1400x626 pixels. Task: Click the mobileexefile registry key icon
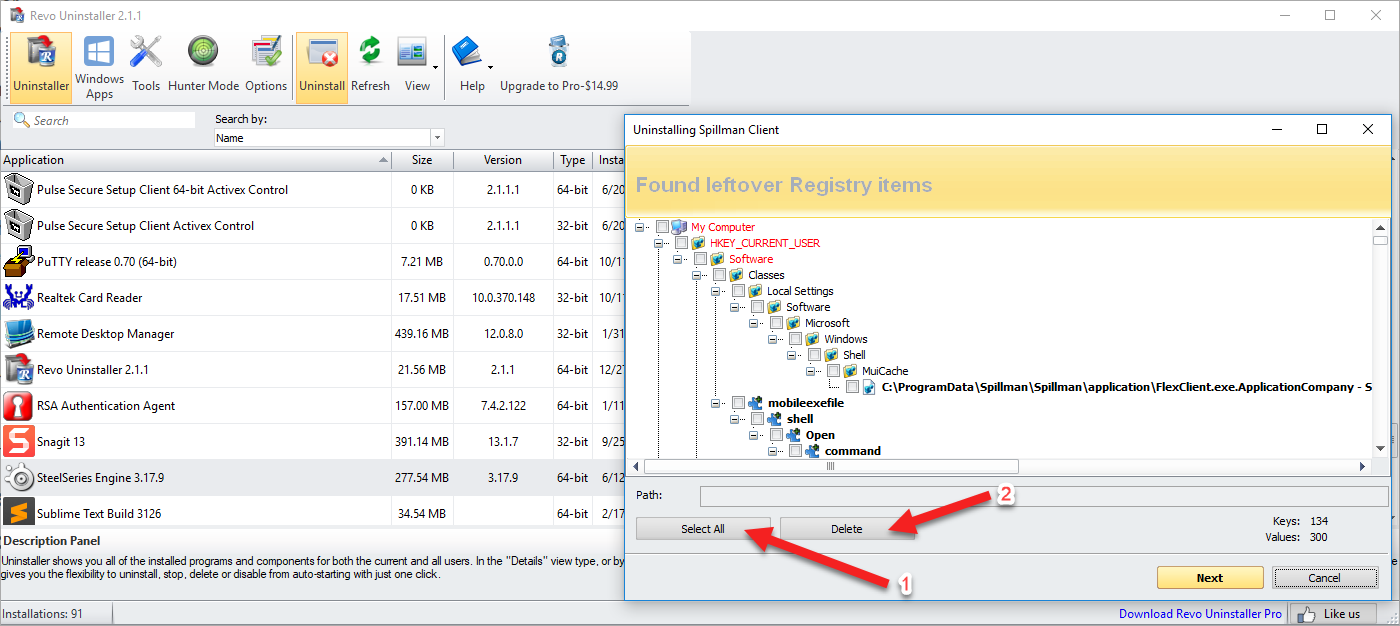[x=755, y=403]
